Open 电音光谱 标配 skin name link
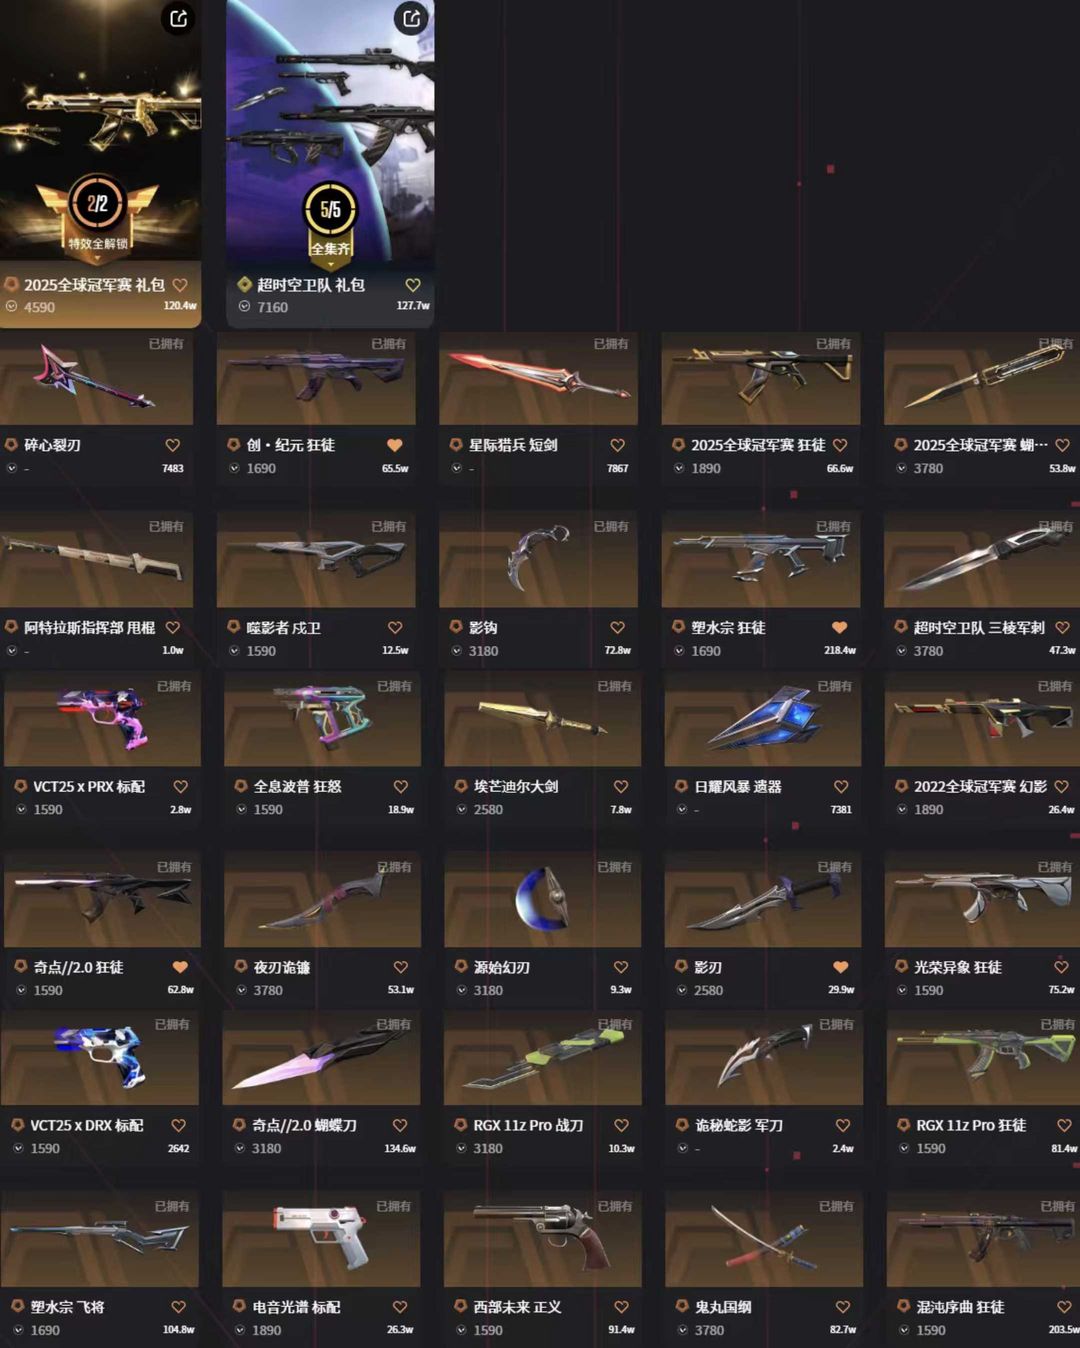Screen dimensions: 1080x1348 297,1307
